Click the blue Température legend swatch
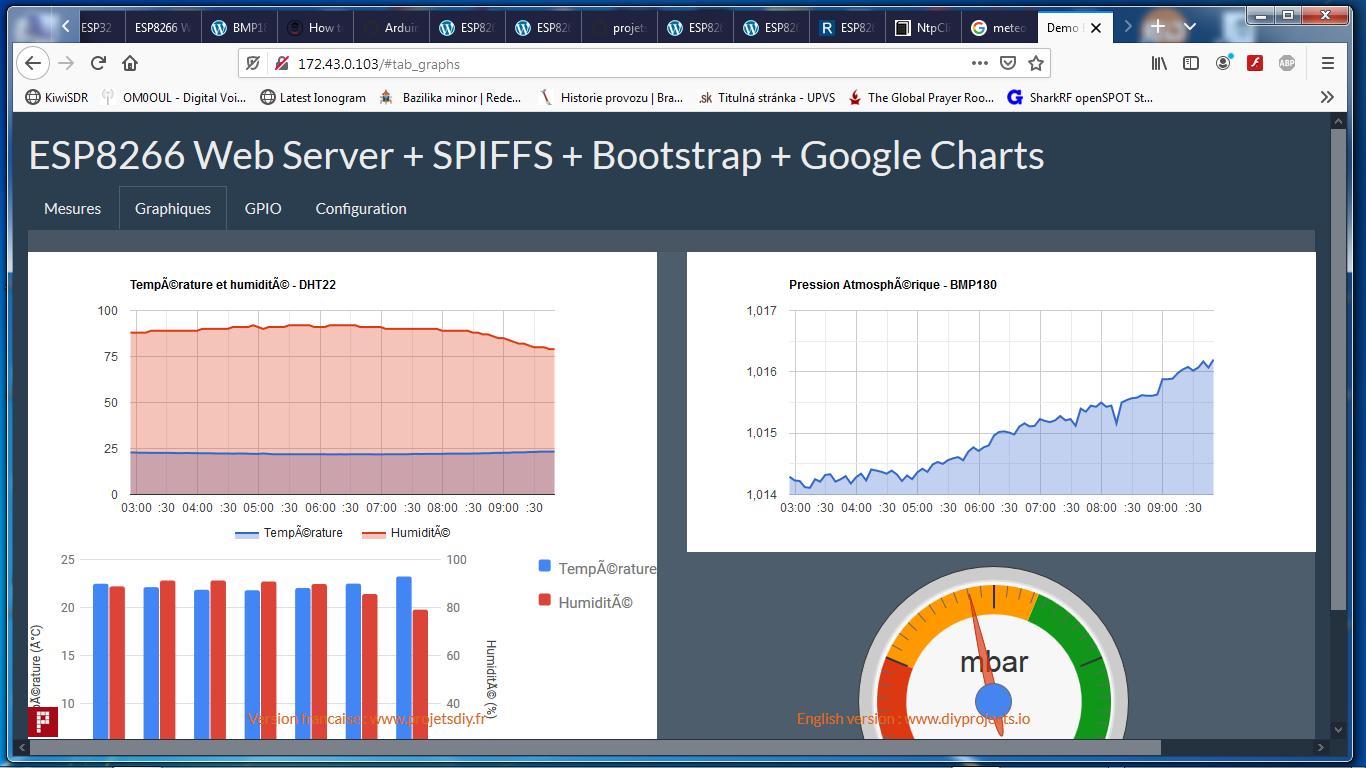Image resolution: width=1366 pixels, height=768 pixels. 545,566
